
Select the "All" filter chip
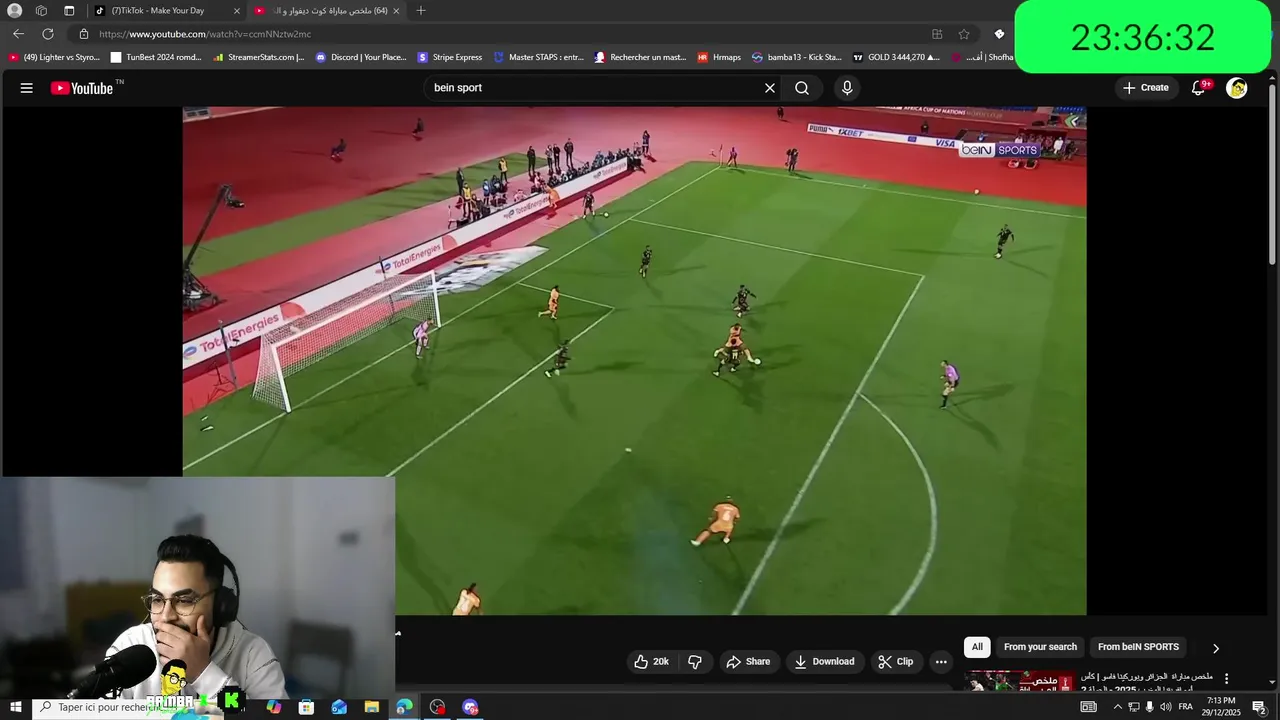[x=977, y=647]
